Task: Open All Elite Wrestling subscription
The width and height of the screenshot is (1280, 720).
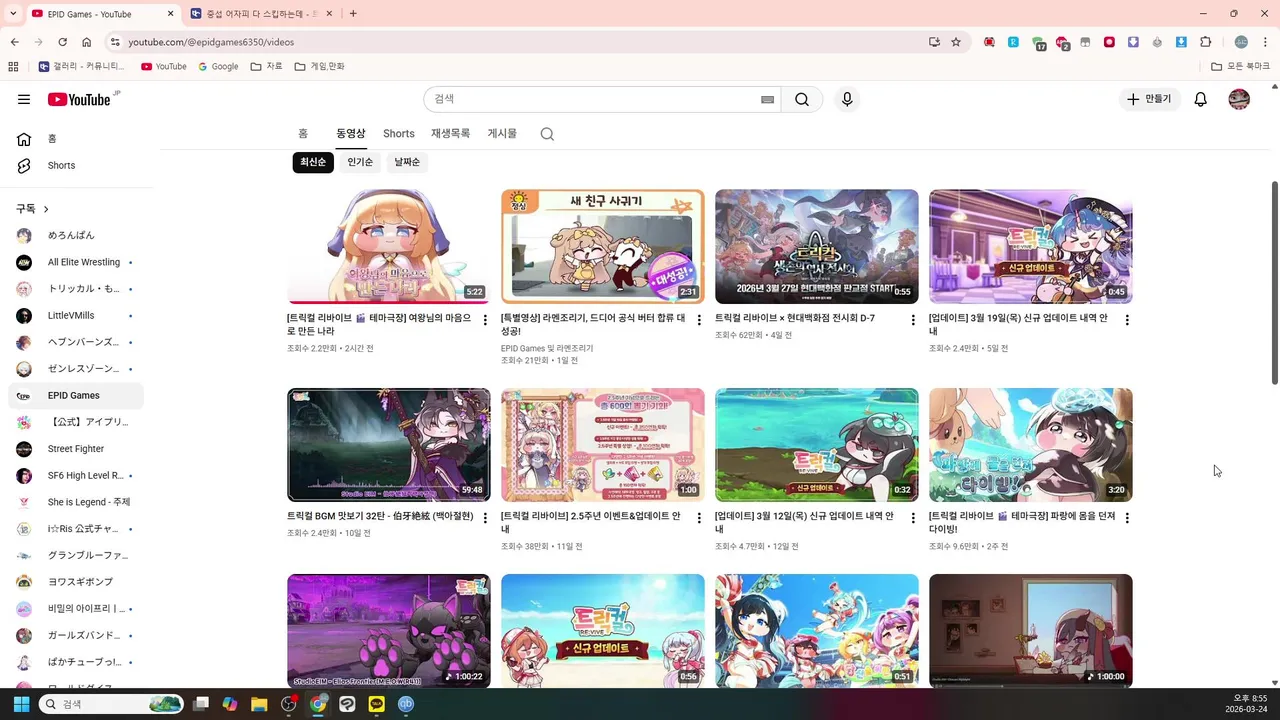Action: tap(78, 262)
